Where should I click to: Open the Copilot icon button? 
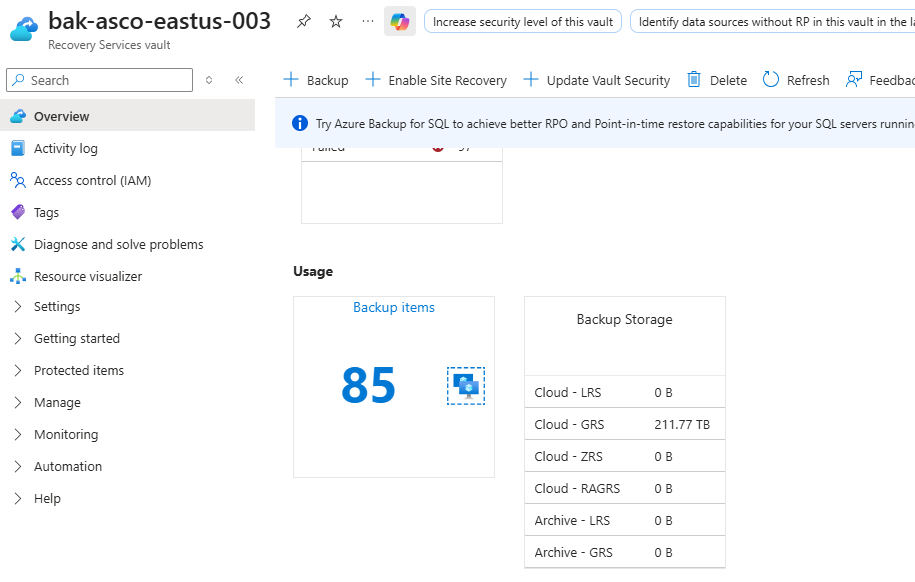(400, 22)
